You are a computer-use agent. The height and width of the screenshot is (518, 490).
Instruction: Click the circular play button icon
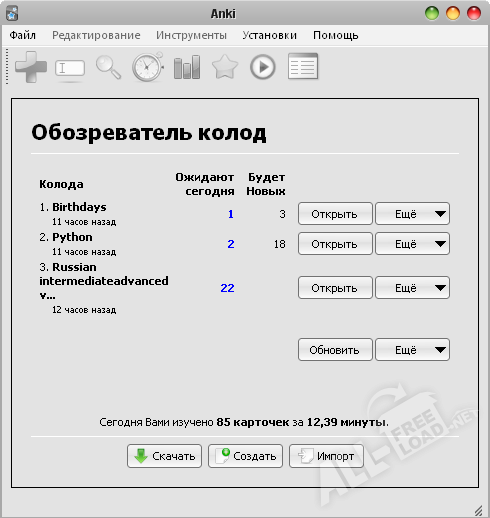pyautogui.click(x=263, y=67)
